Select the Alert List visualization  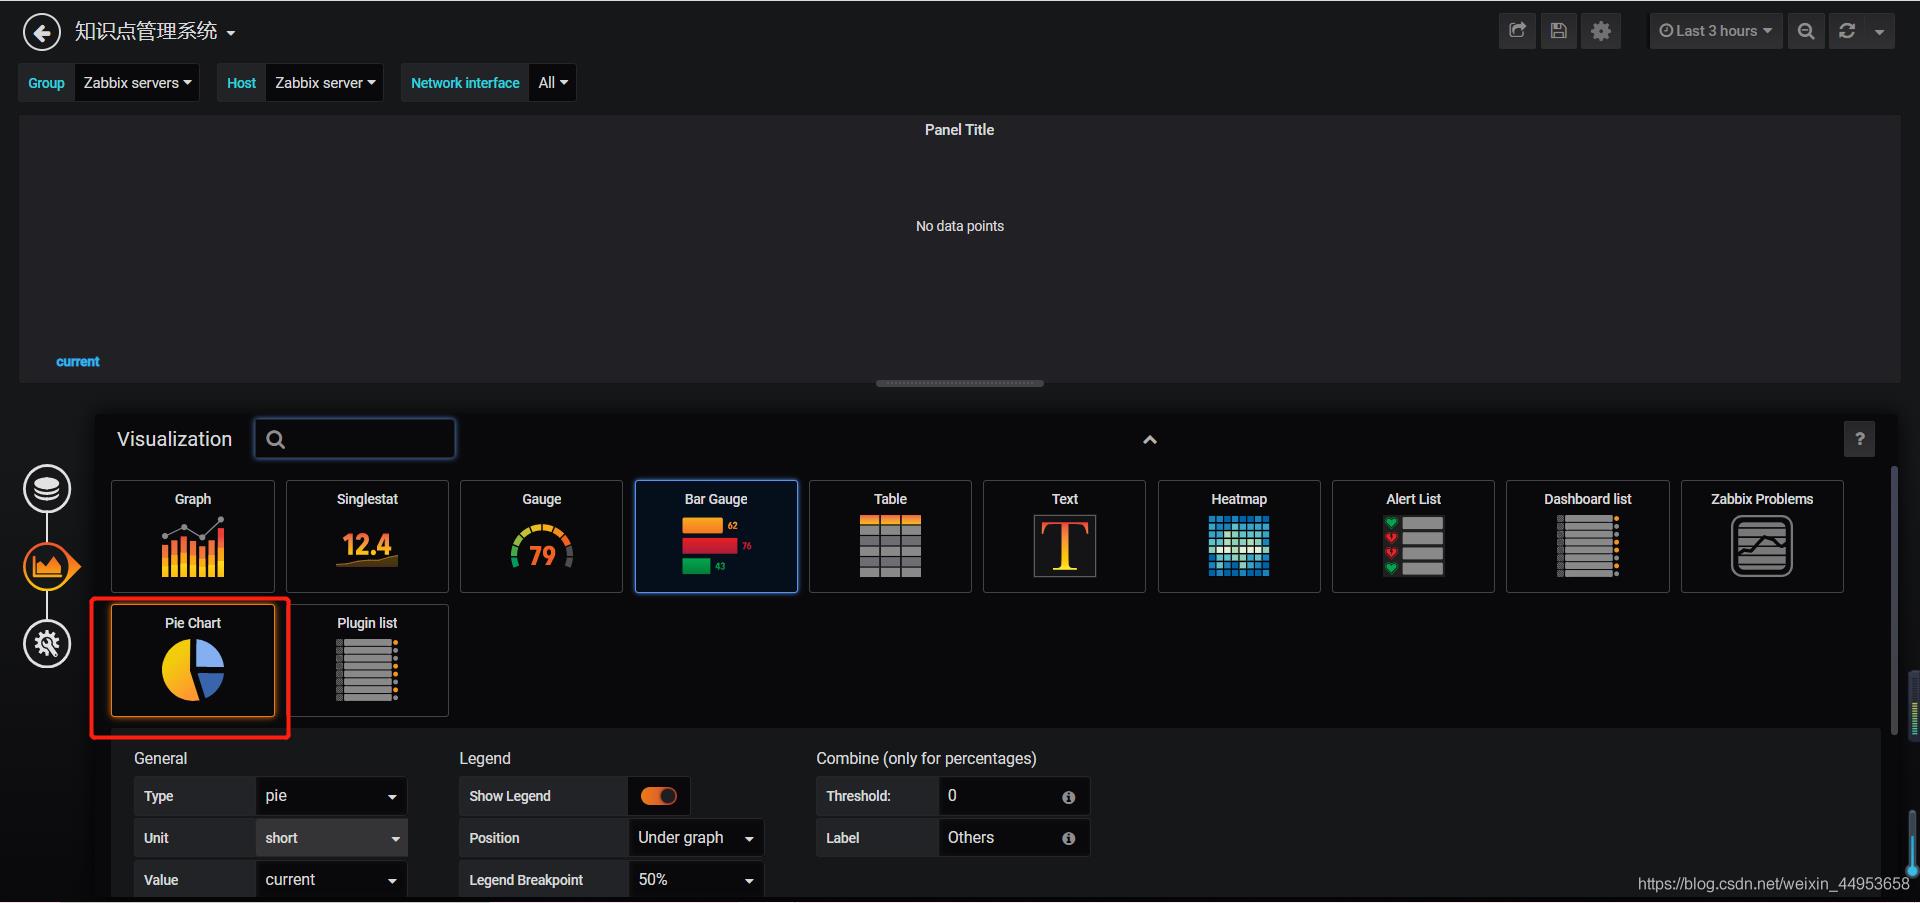pyautogui.click(x=1413, y=536)
